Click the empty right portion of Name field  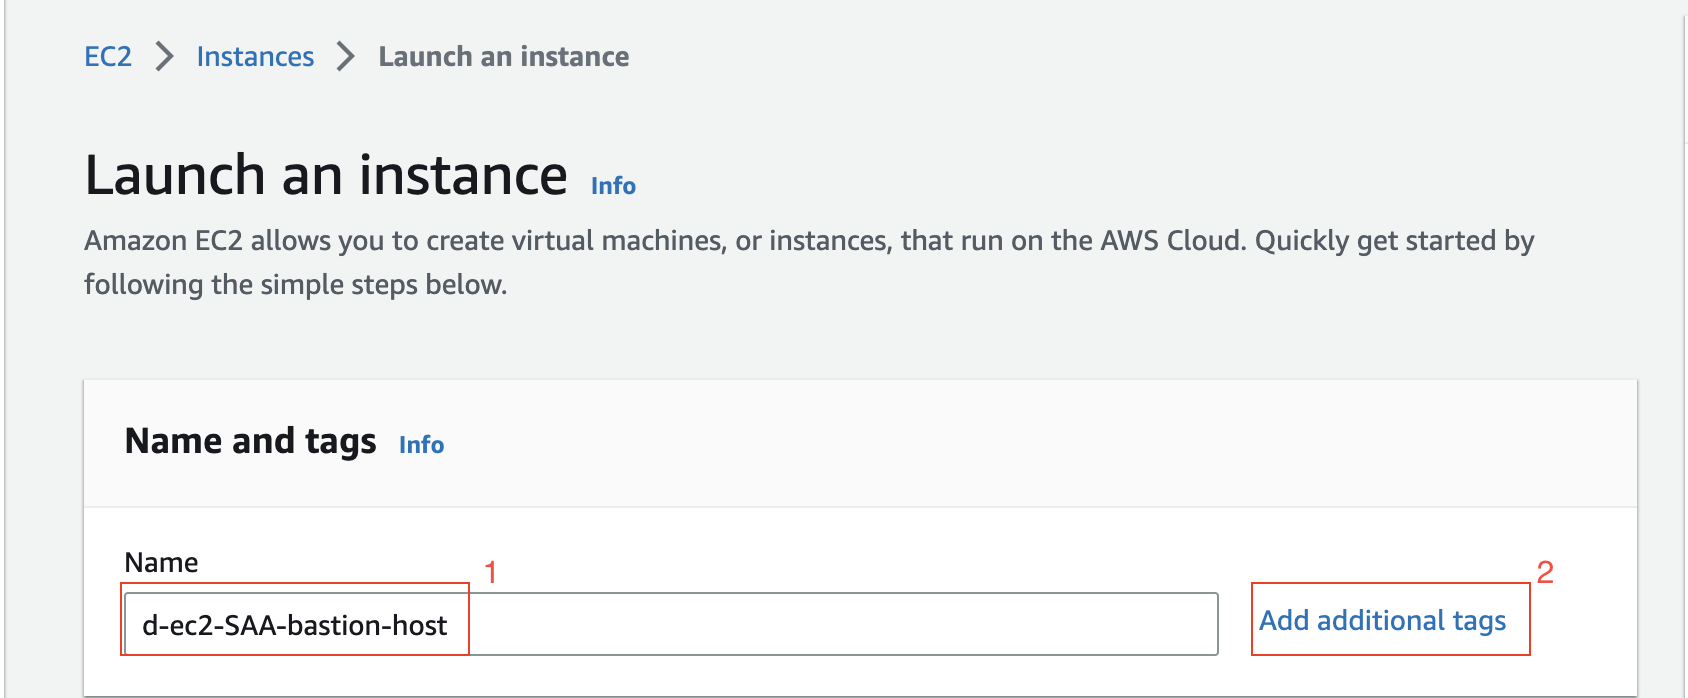click(x=840, y=626)
